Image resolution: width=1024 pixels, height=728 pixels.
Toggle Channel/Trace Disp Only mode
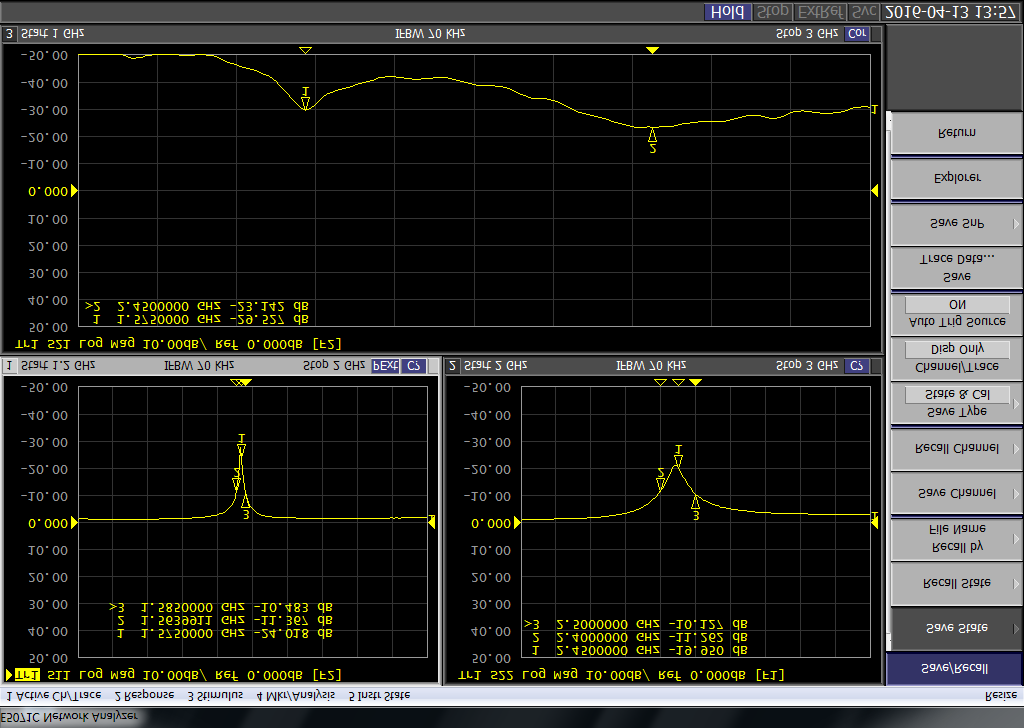point(956,349)
